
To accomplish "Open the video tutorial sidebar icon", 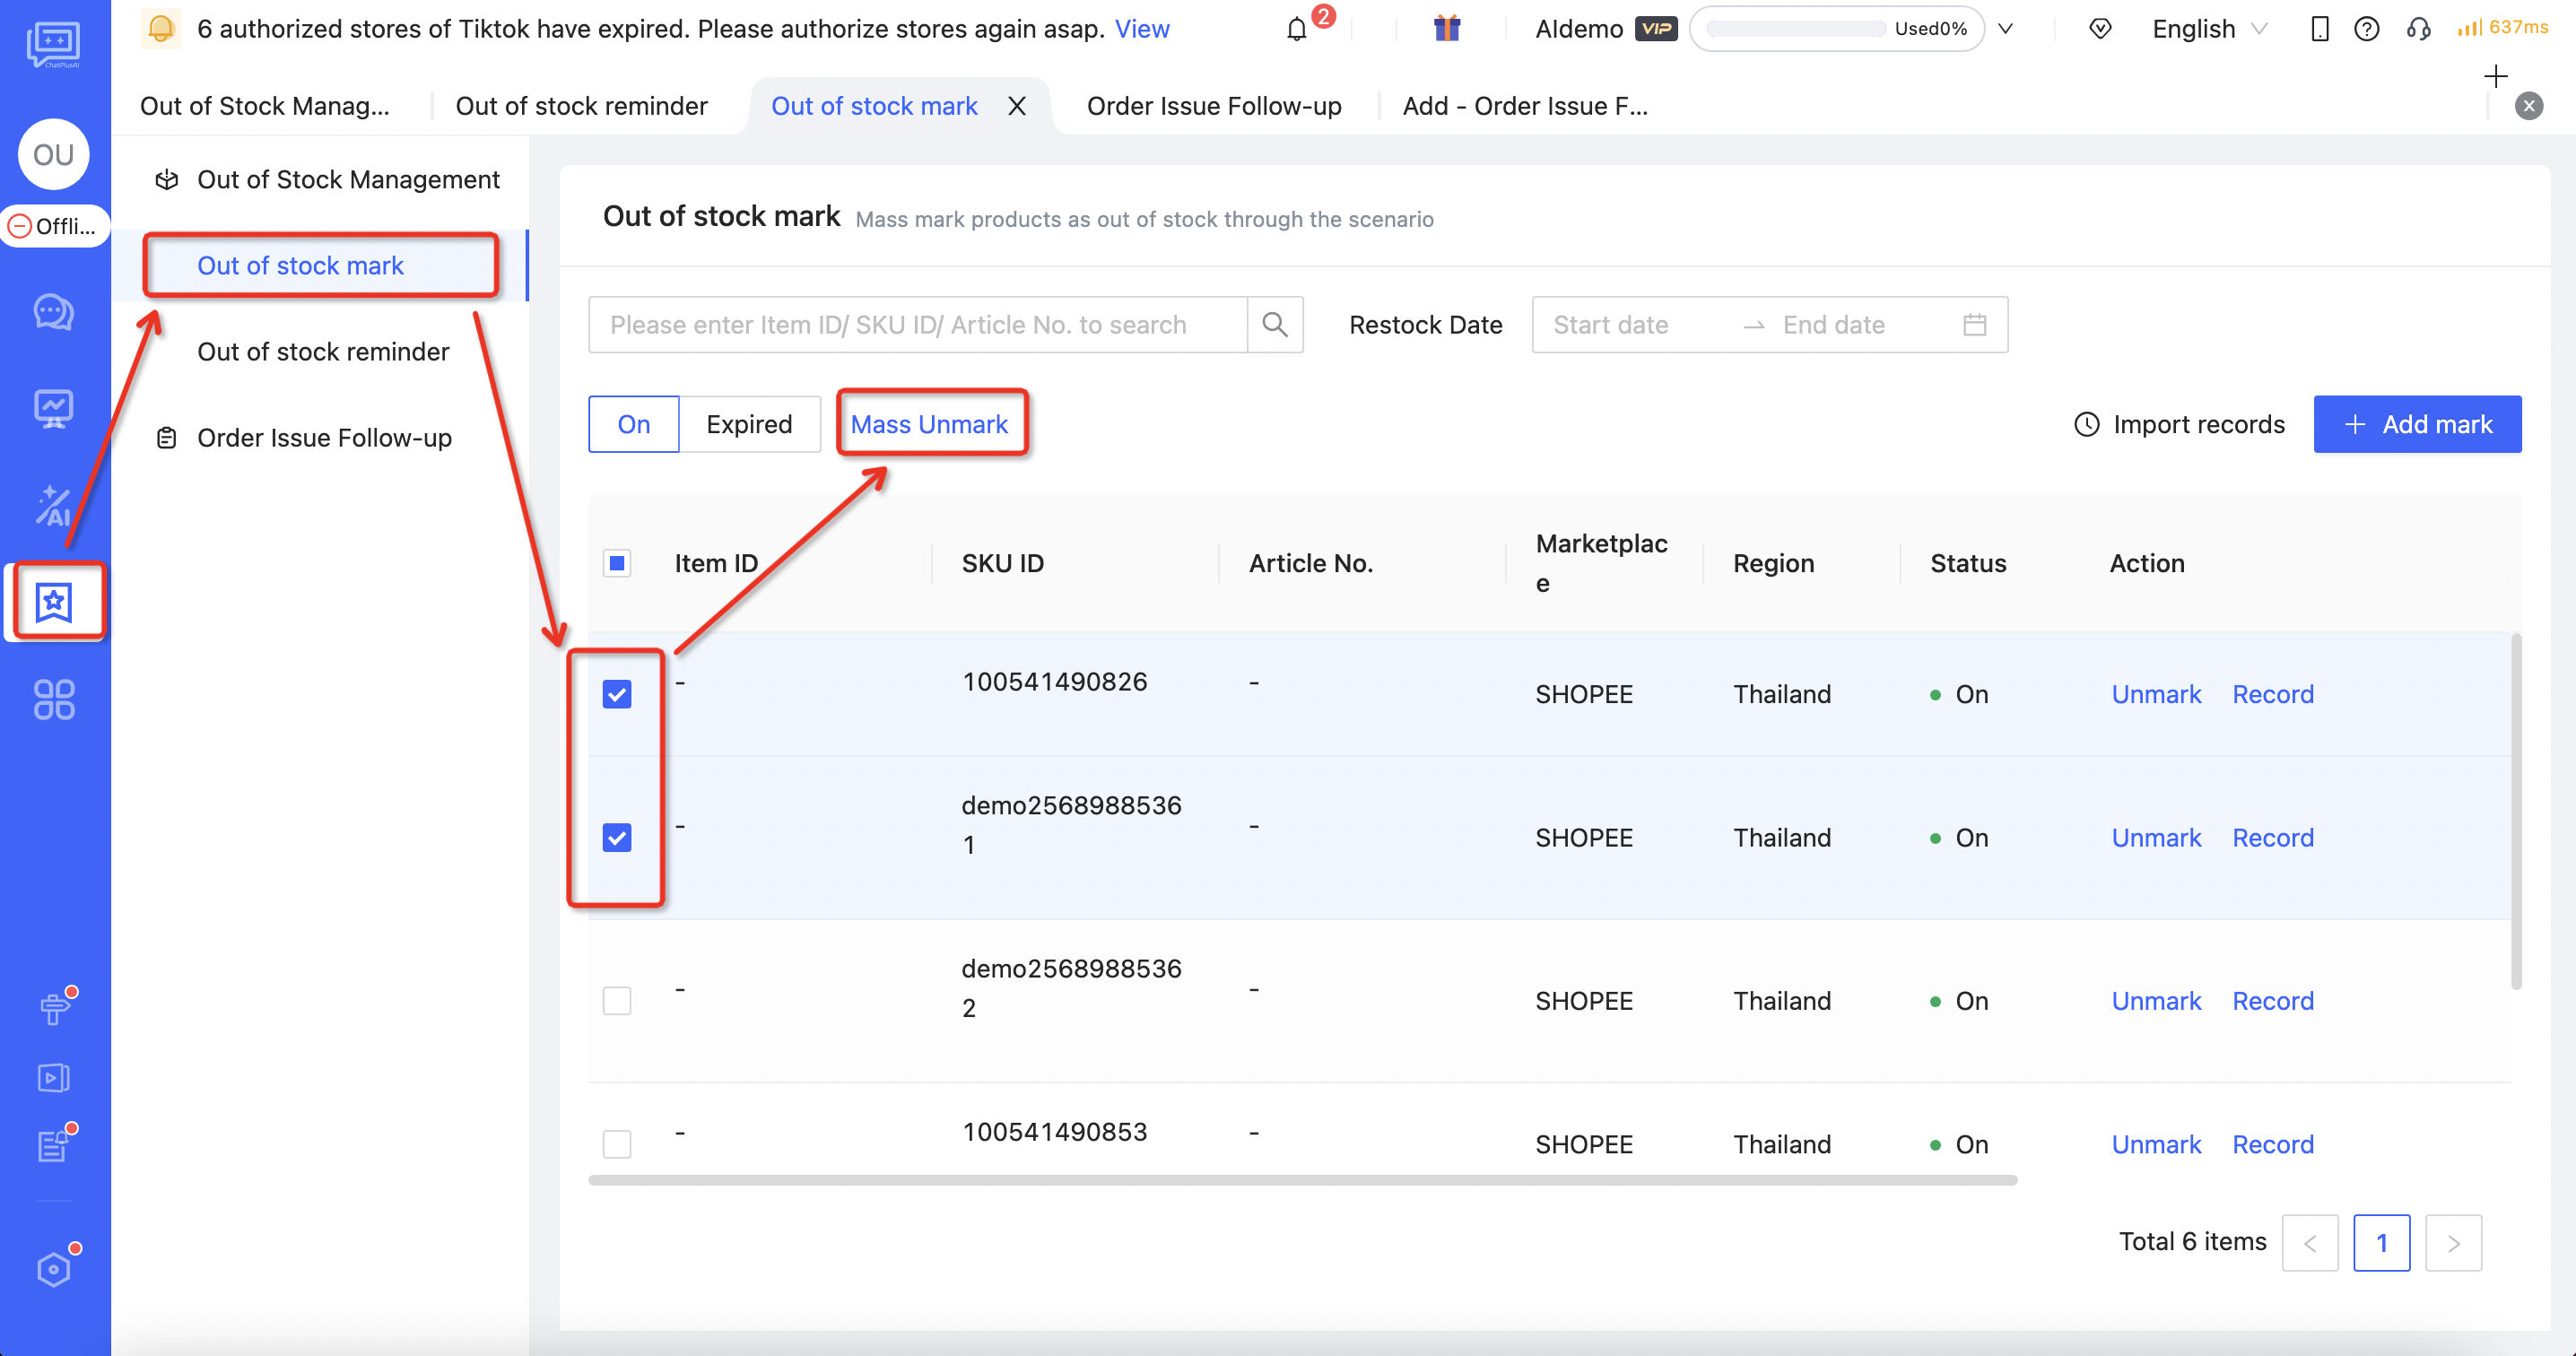I will [54, 1077].
